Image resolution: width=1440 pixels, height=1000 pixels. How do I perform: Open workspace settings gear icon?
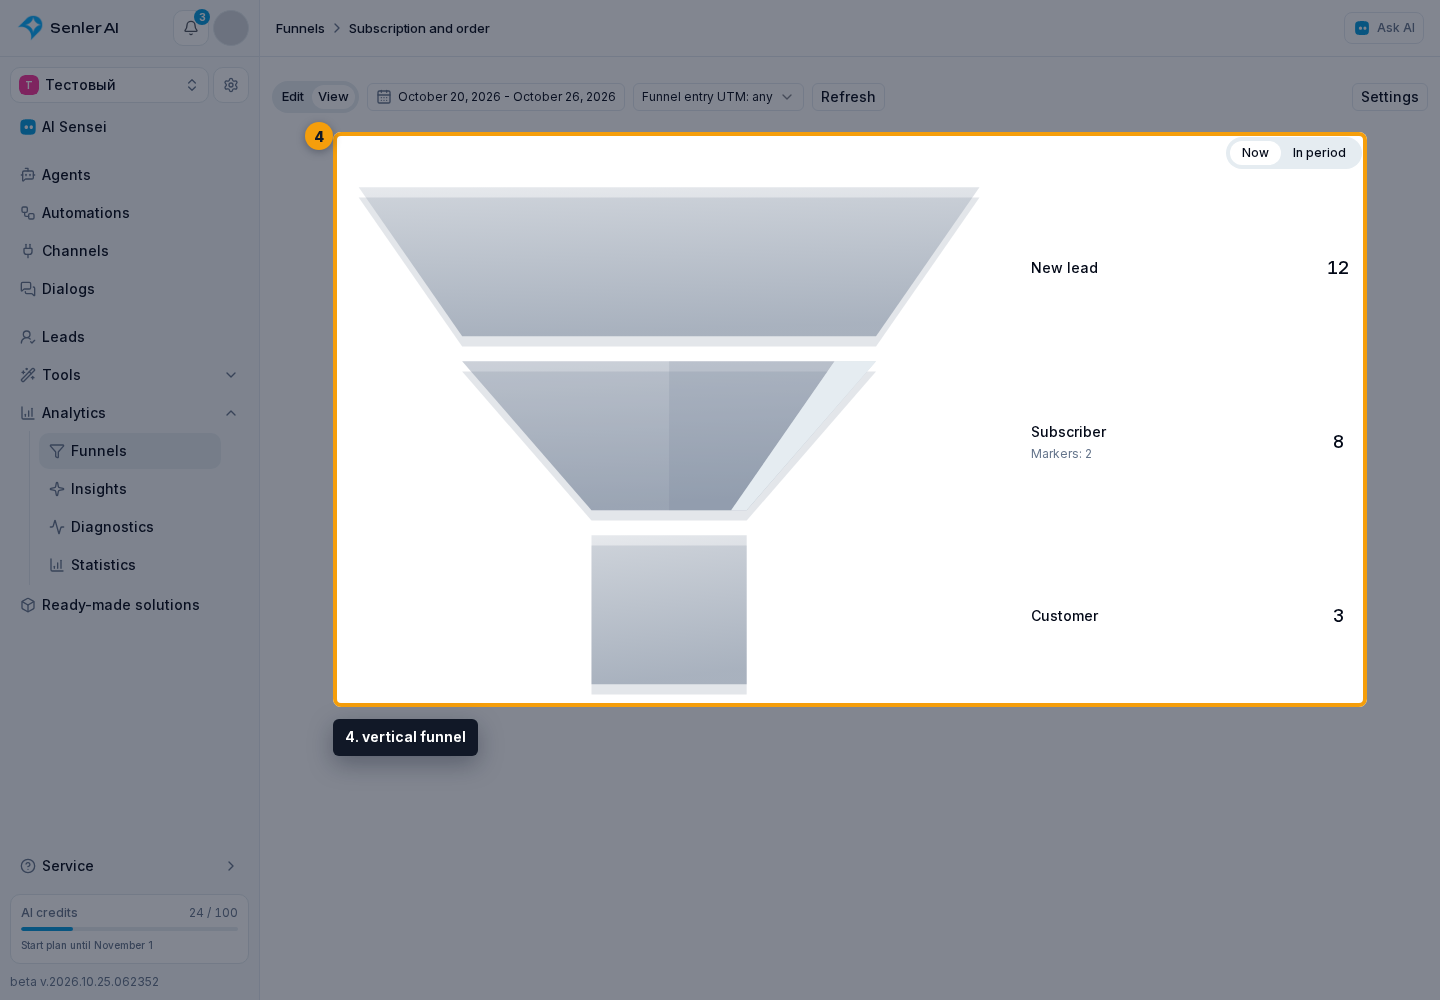[231, 85]
